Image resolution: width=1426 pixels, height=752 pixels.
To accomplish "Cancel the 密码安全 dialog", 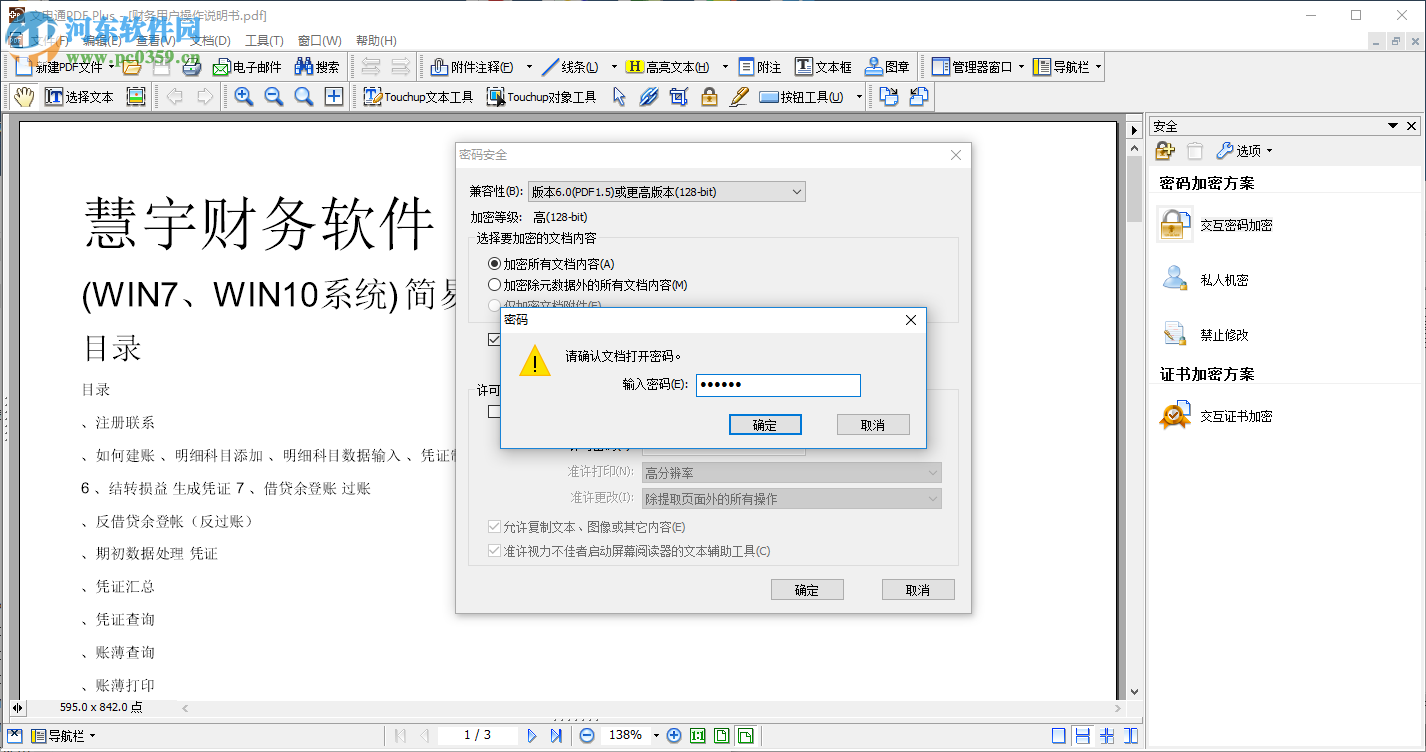I will [917, 589].
